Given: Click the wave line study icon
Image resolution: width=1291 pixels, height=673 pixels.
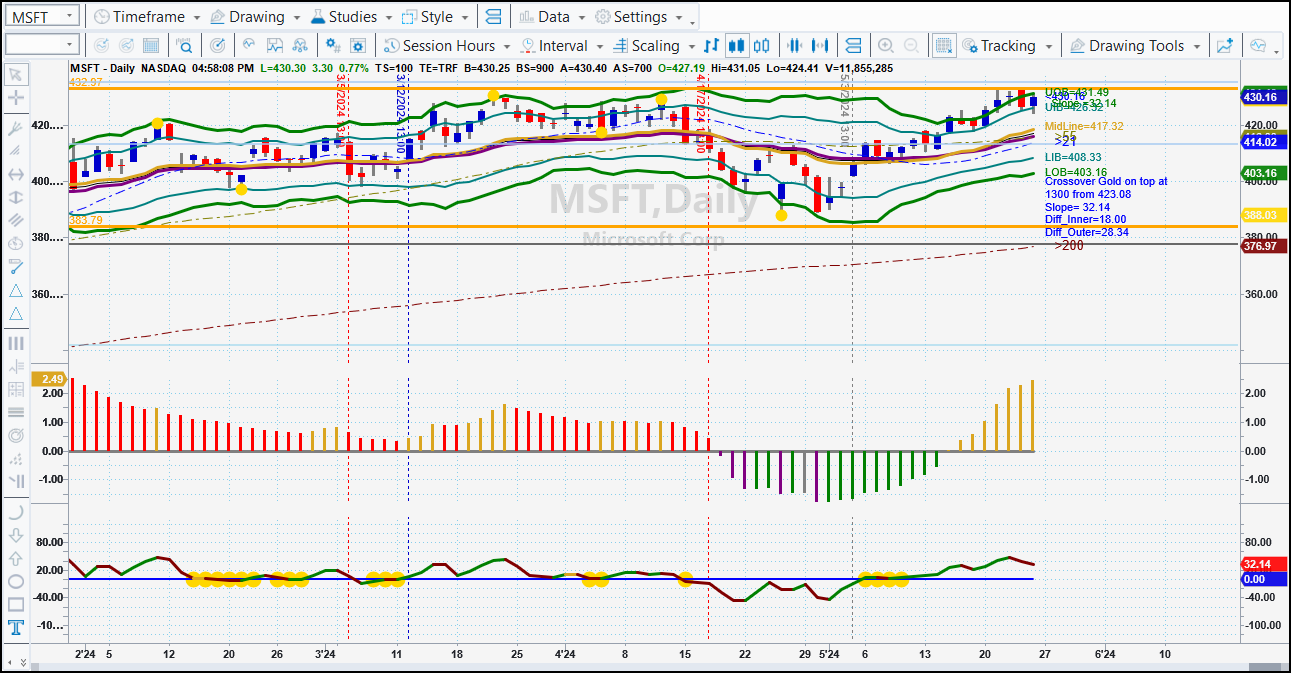Looking at the screenshot, I should click(248, 45).
